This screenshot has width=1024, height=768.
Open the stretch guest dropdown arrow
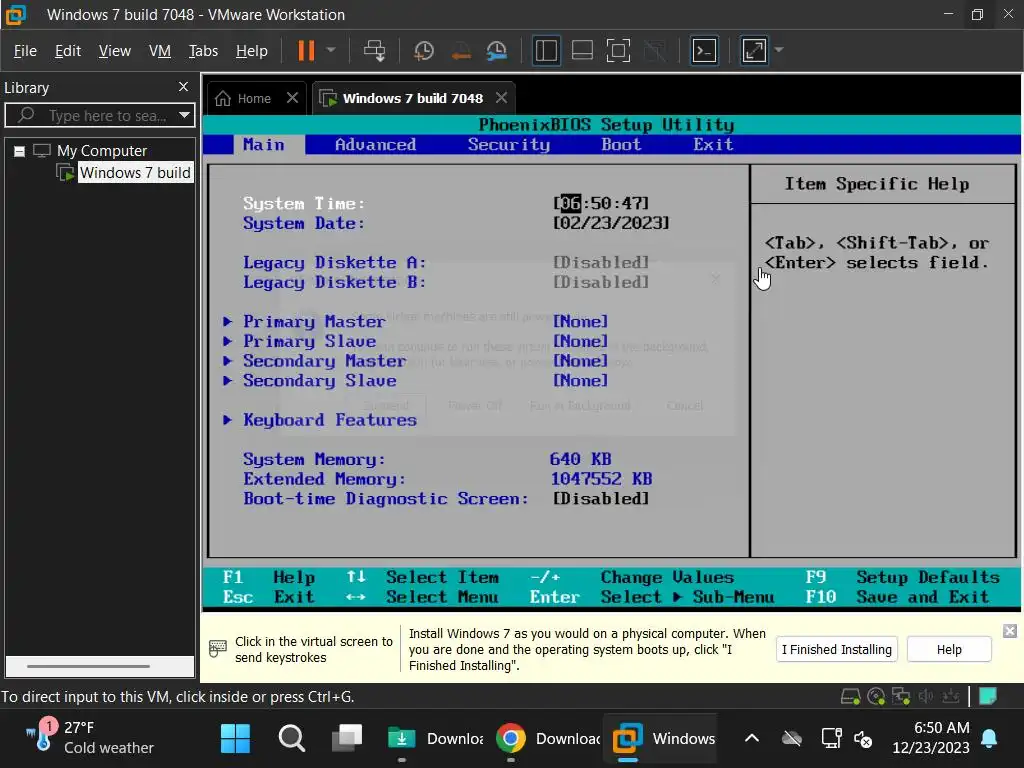click(778, 50)
